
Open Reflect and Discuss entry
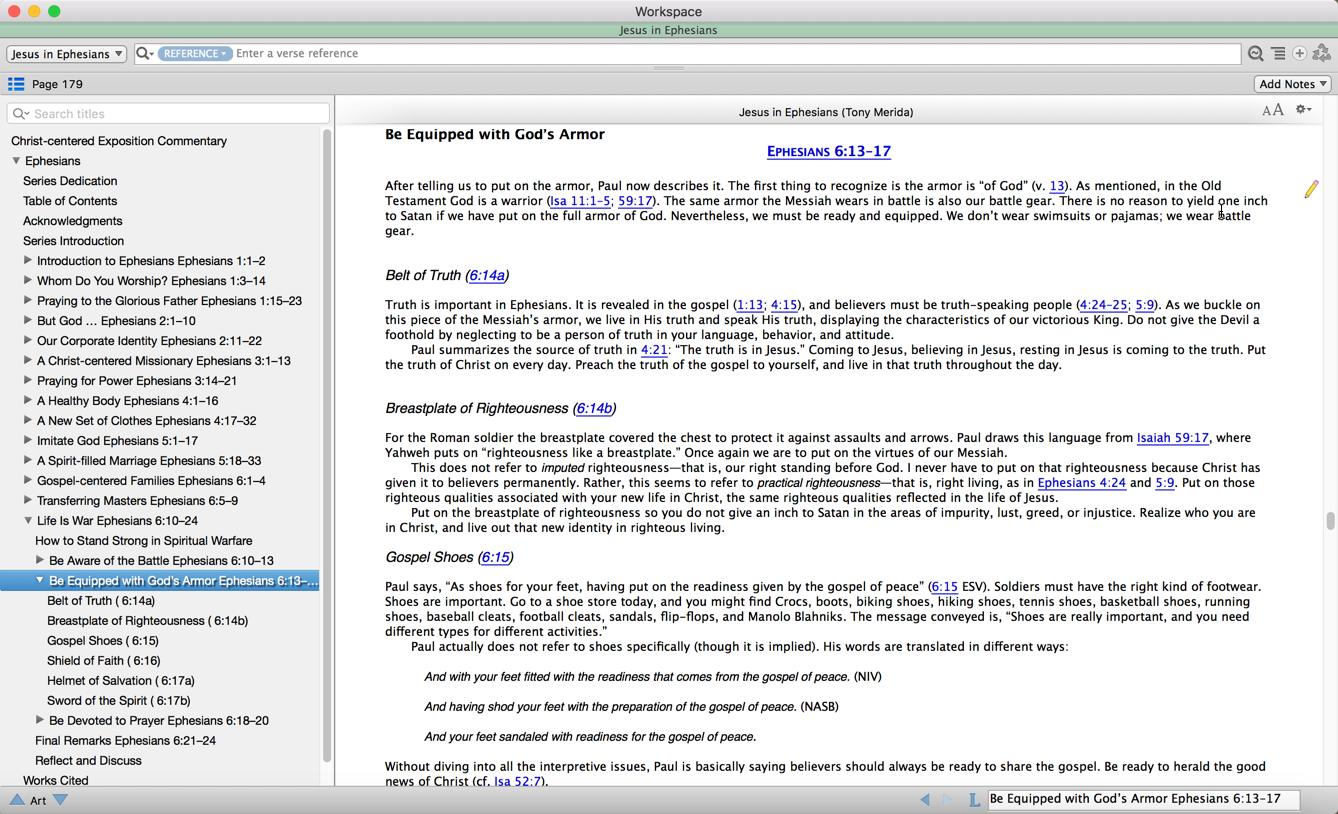88,761
